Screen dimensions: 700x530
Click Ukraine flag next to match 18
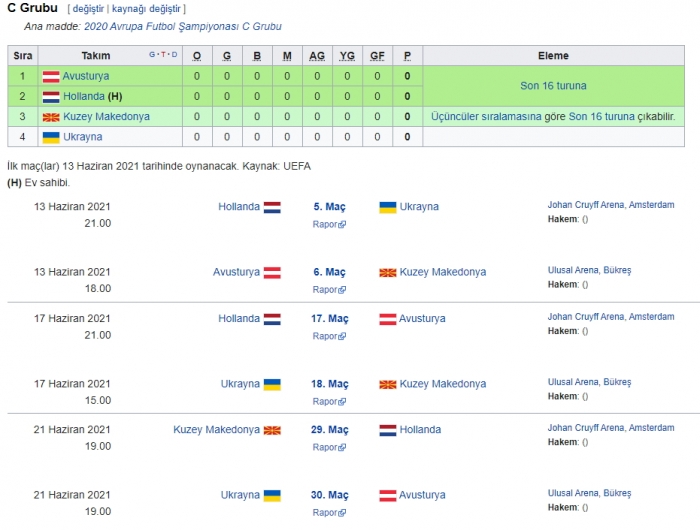click(272, 384)
